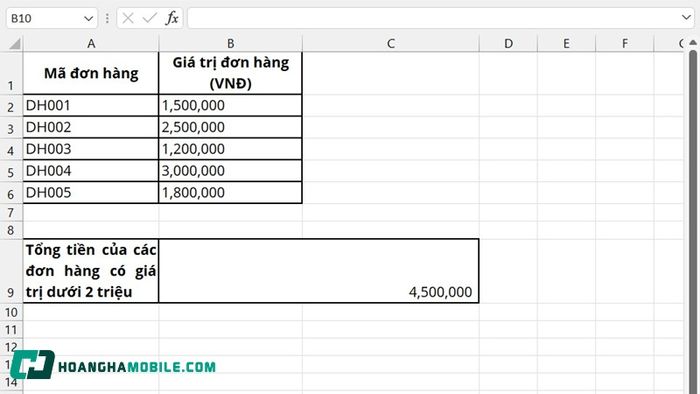Image resolution: width=700 pixels, height=394 pixels.
Task: Select the 'Tổng tiền của các đơn hàng' label cell
Action: pyautogui.click(x=91, y=271)
